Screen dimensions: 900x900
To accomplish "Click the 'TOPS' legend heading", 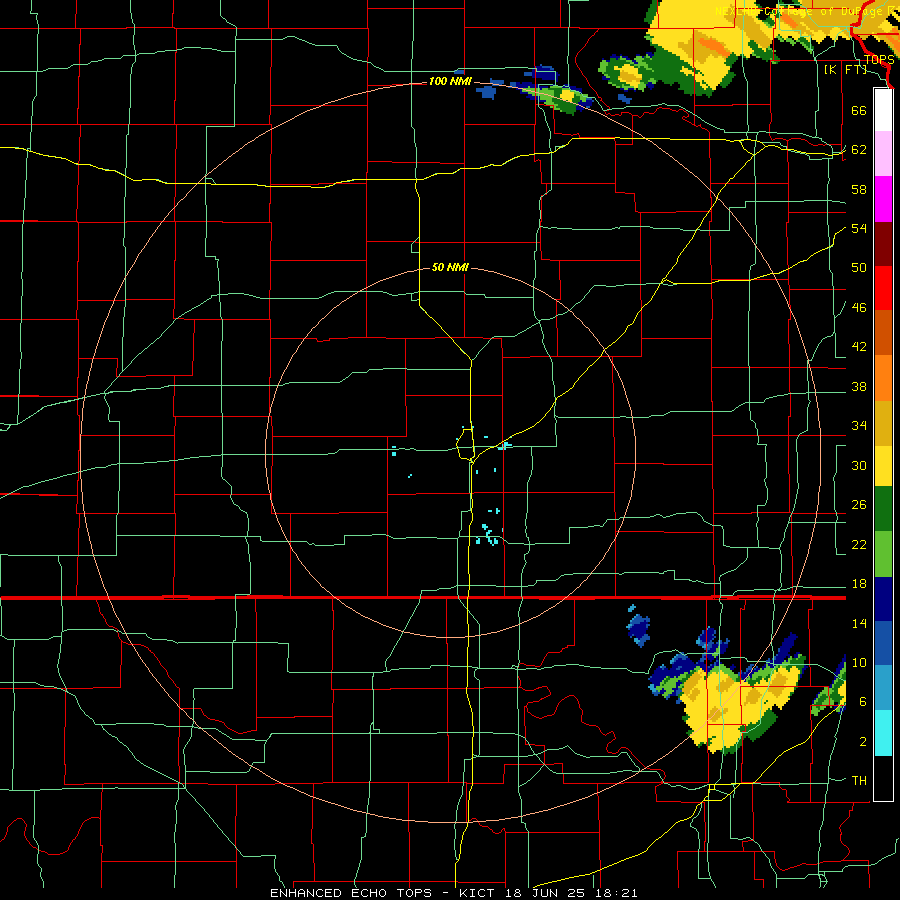I will tap(879, 60).
